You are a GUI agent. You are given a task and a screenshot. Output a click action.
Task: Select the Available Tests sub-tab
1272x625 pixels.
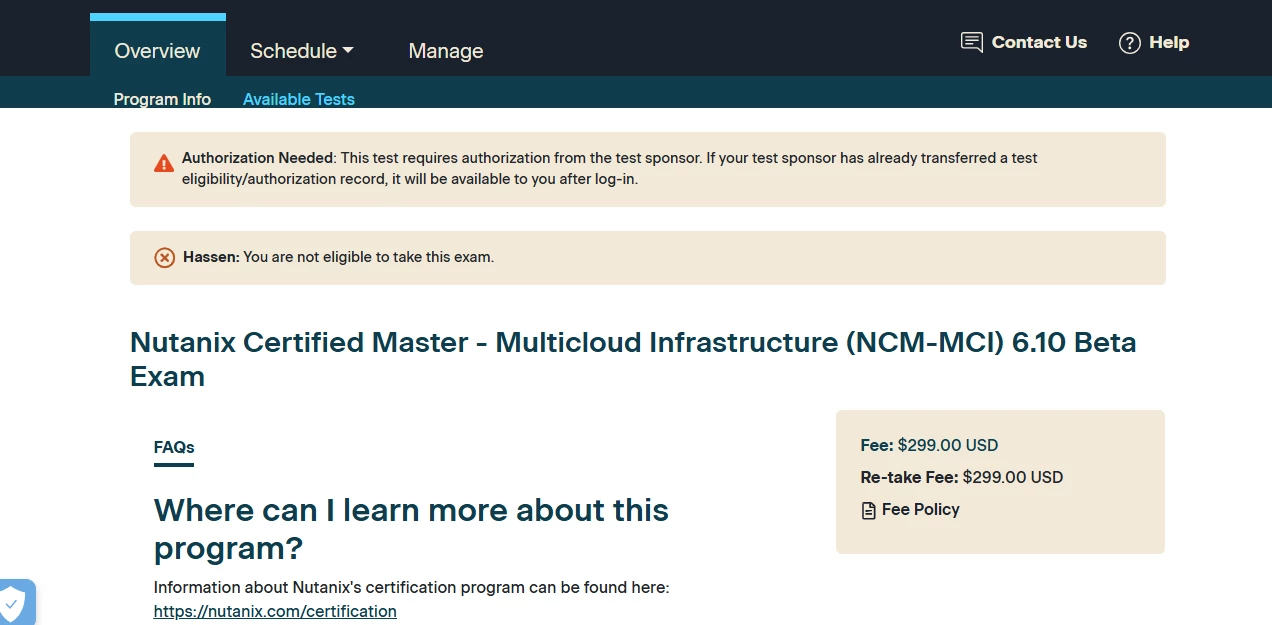tap(299, 99)
